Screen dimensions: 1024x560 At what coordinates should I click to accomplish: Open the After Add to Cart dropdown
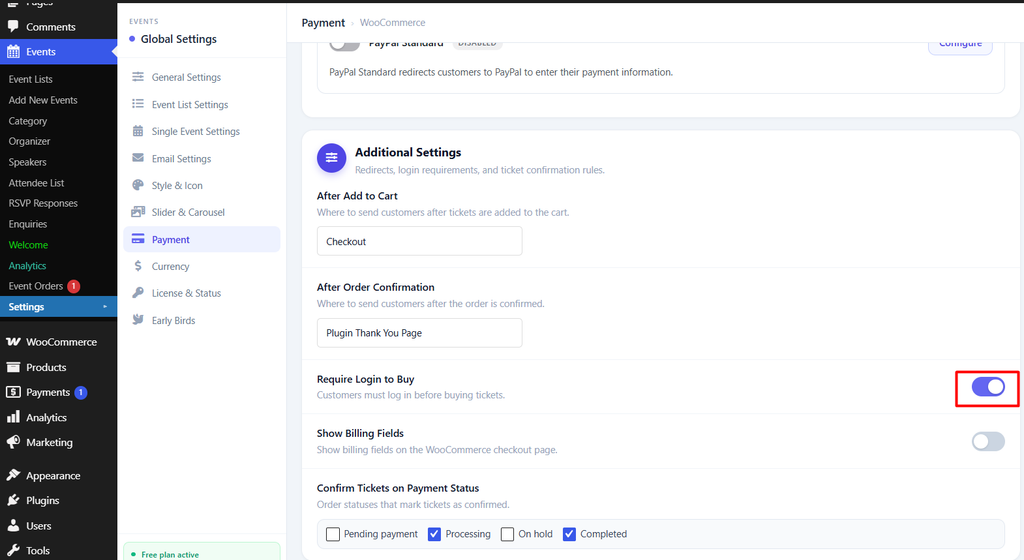pyautogui.click(x=419, y=241)
